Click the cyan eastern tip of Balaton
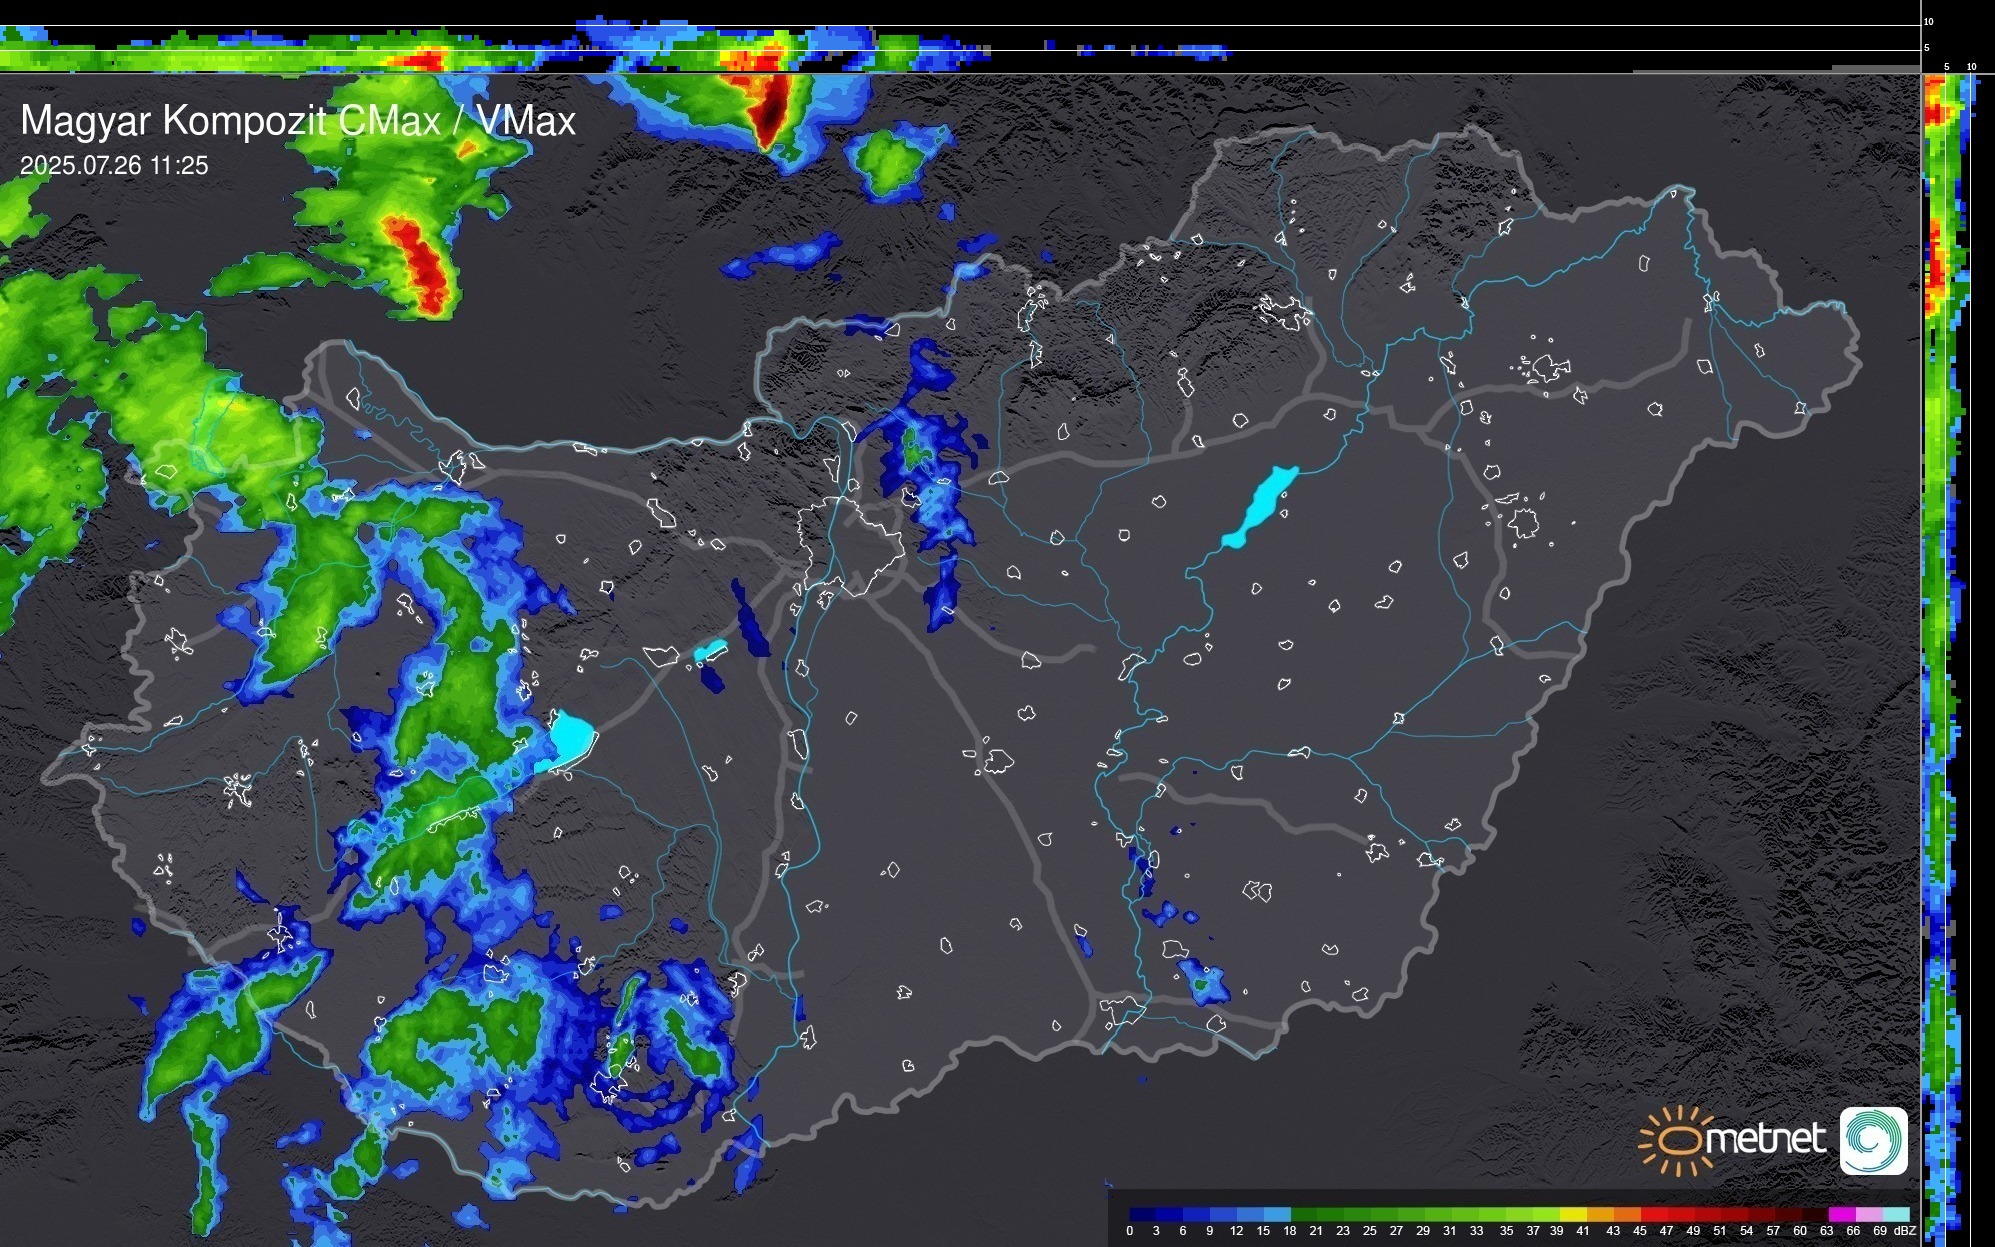Screen dimensions: 1995x1247 click(571, 739)
